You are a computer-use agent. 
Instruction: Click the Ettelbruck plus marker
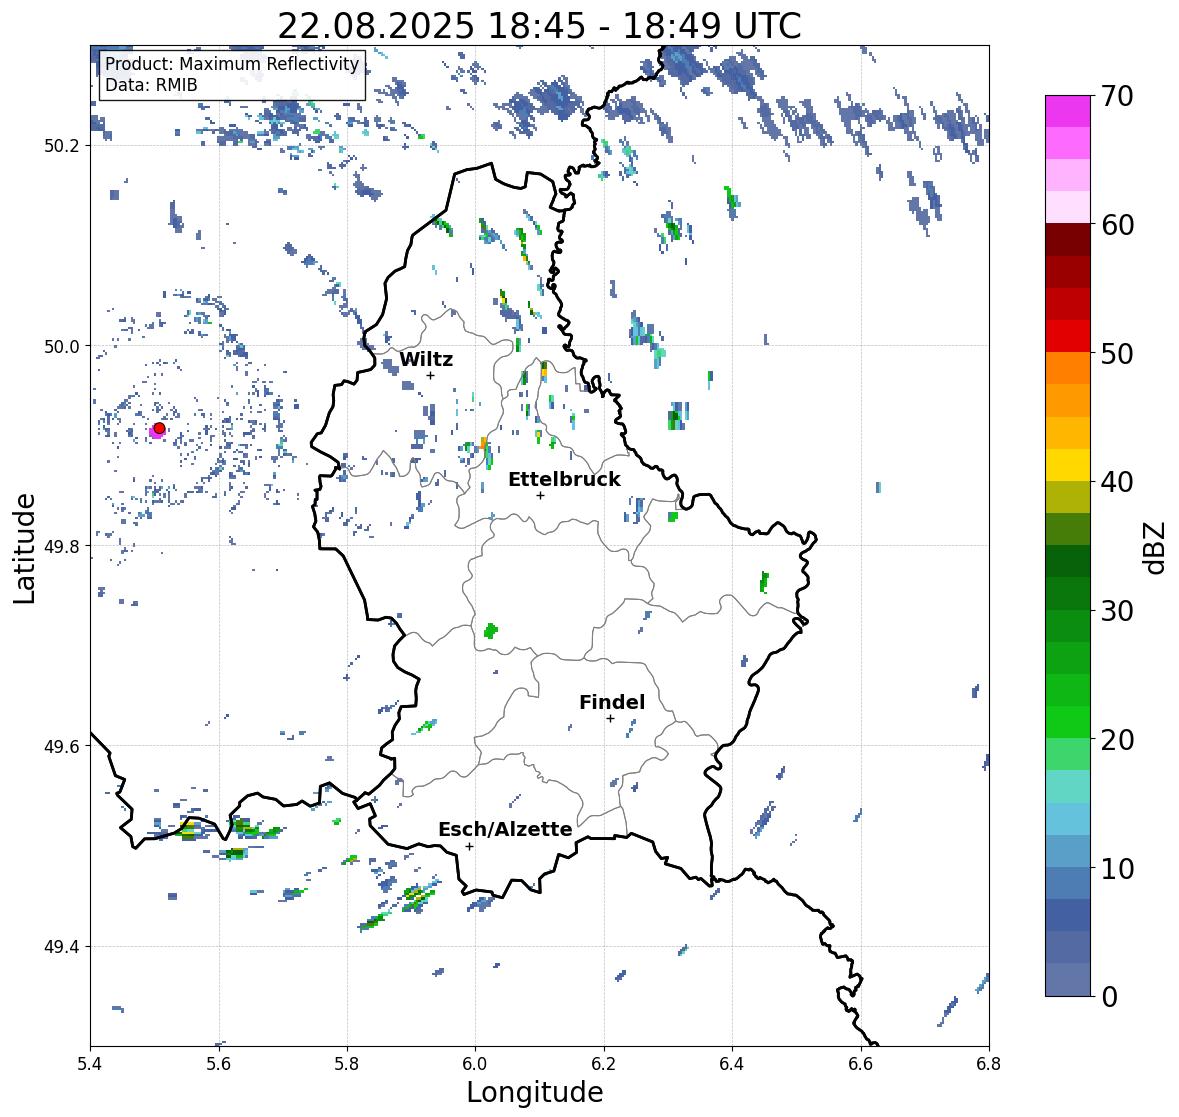[x=540, y=495]
